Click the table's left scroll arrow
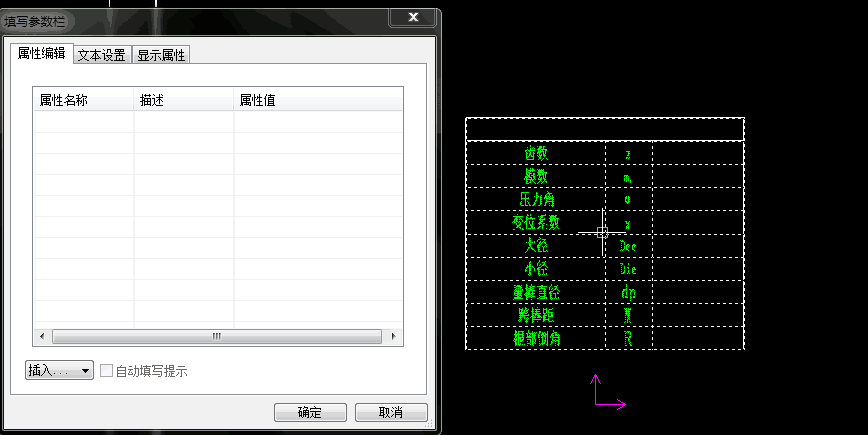Viewport: 868px width, 435px height. point(42,336)
